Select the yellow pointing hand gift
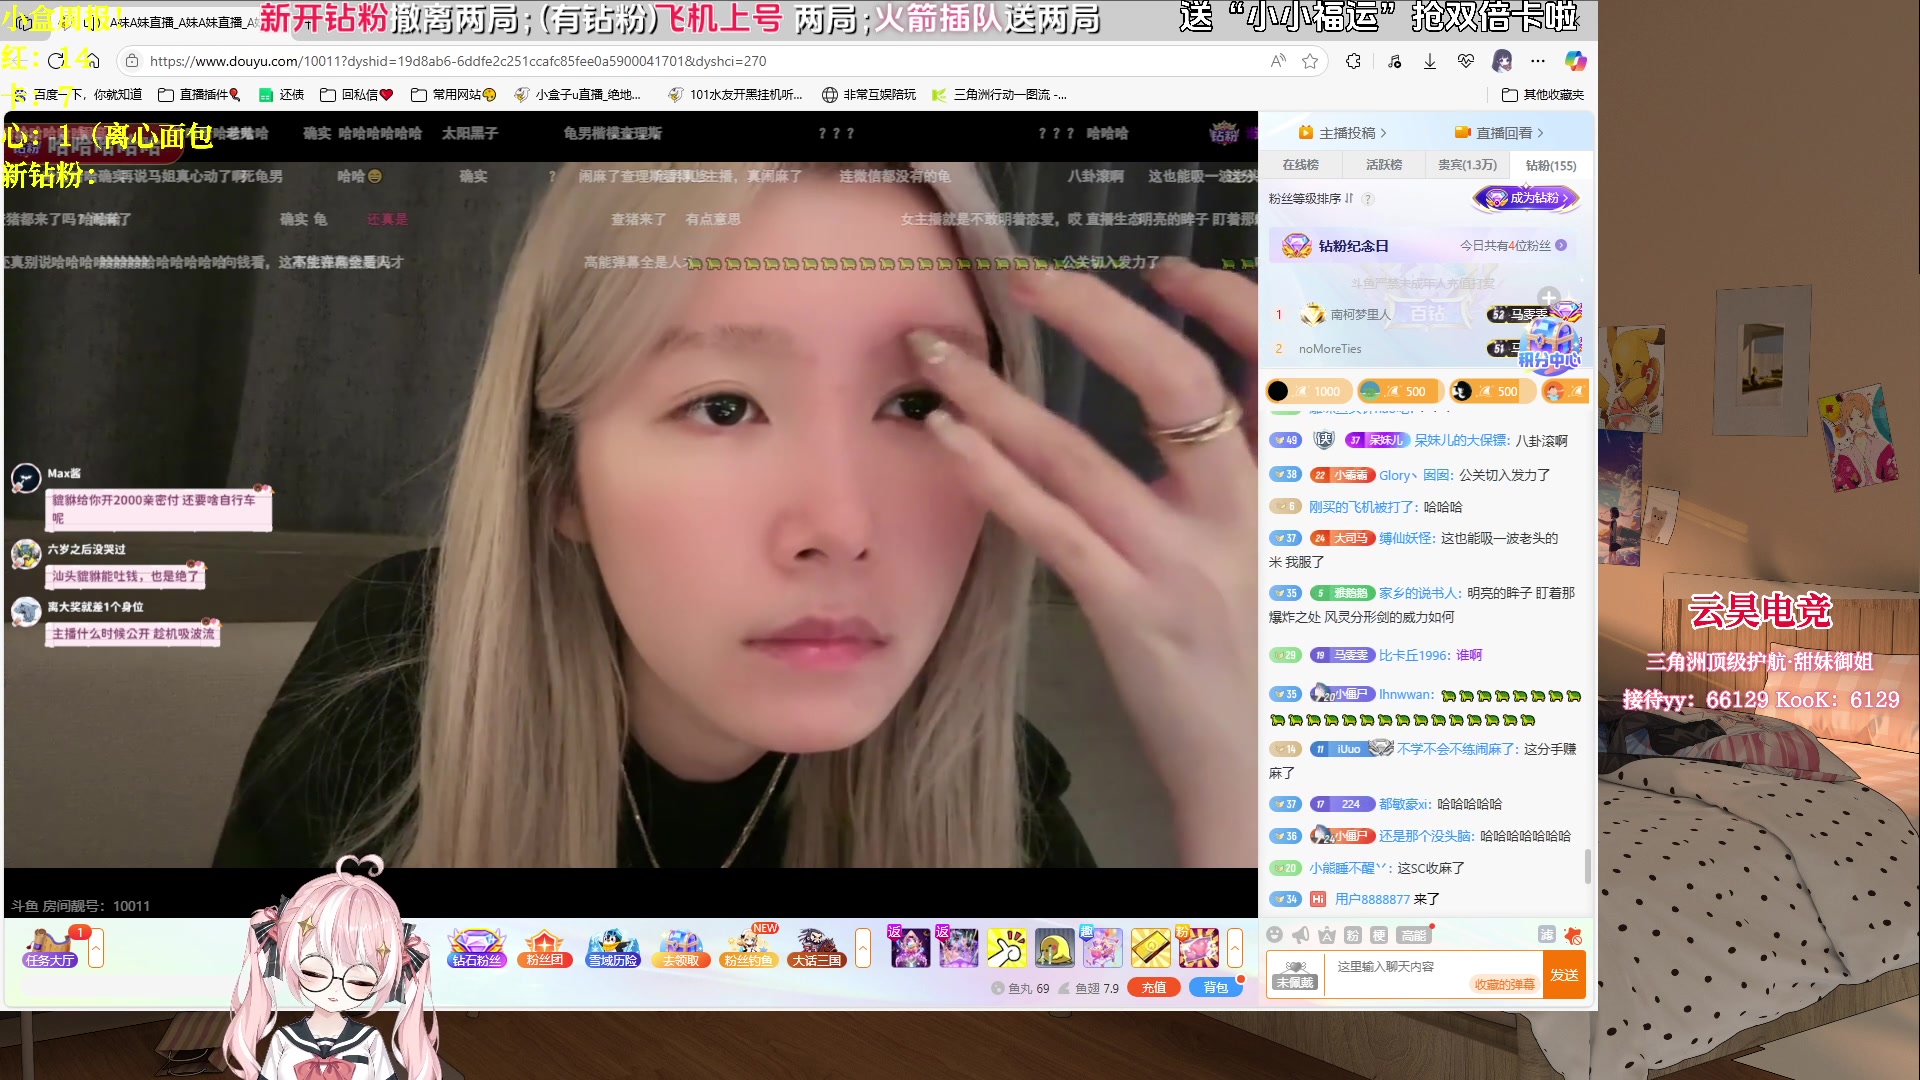 pyautogui.click(x=1006, y=948)
